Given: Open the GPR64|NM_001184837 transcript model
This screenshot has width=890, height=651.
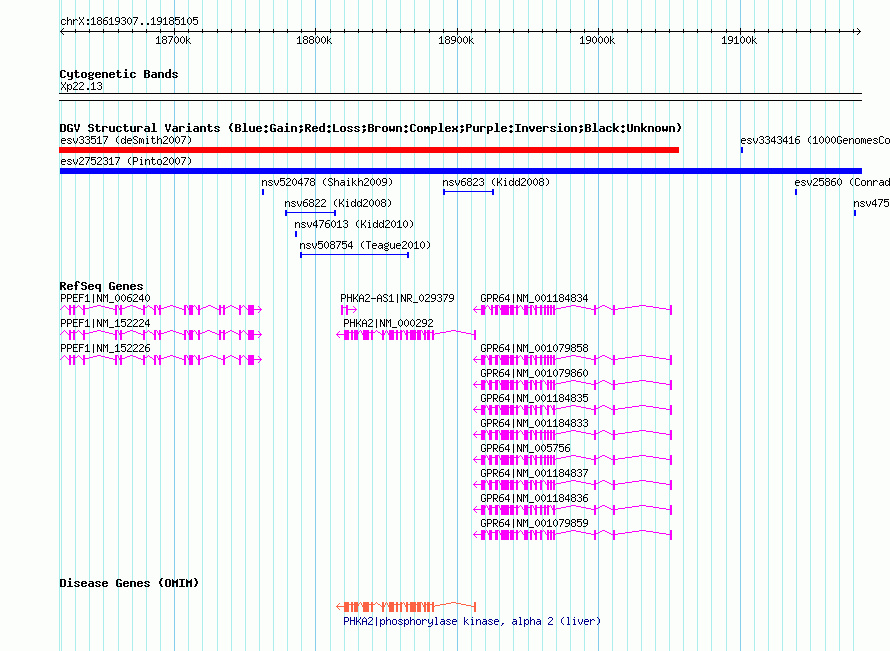Looking at the screenshot, I should 573,484.
